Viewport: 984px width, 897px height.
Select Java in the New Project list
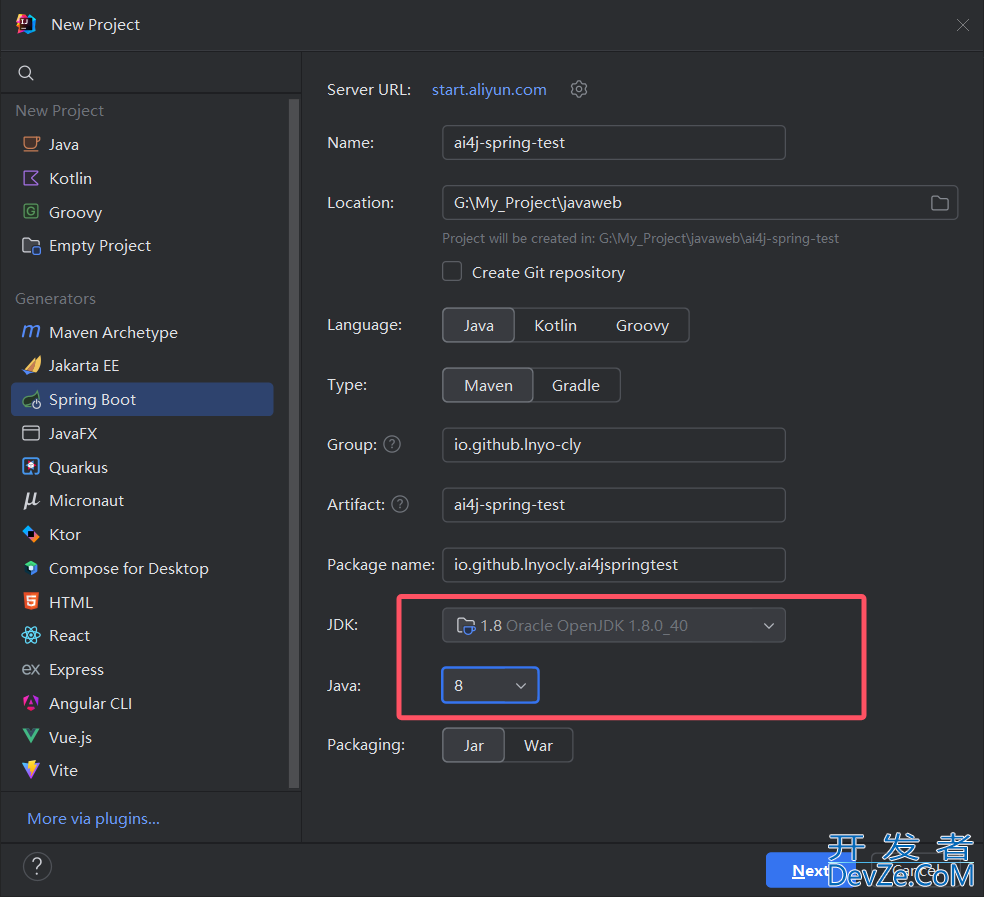tap(142, 144)
